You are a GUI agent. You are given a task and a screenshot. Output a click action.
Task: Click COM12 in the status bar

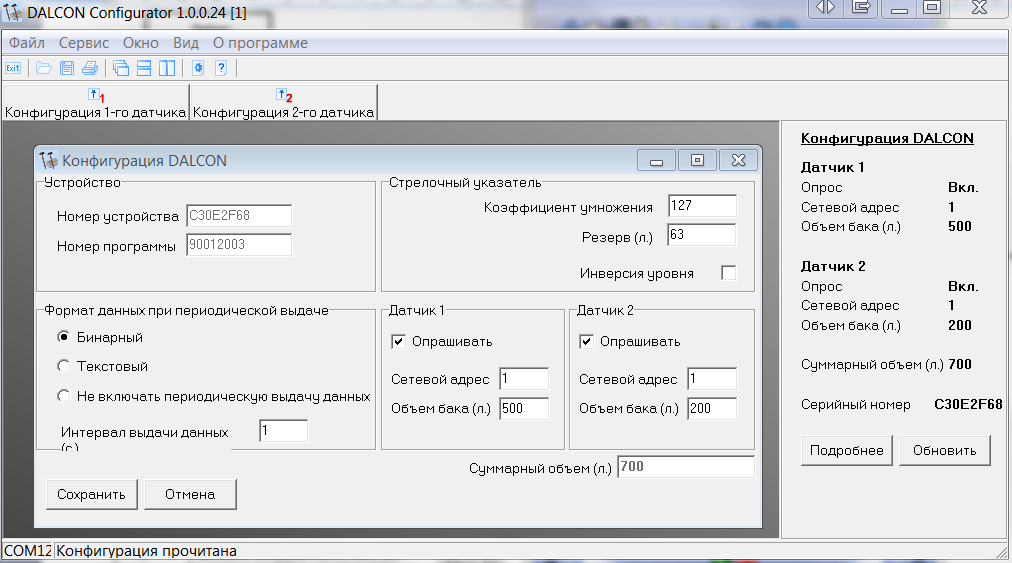click(x=28, y=551)
